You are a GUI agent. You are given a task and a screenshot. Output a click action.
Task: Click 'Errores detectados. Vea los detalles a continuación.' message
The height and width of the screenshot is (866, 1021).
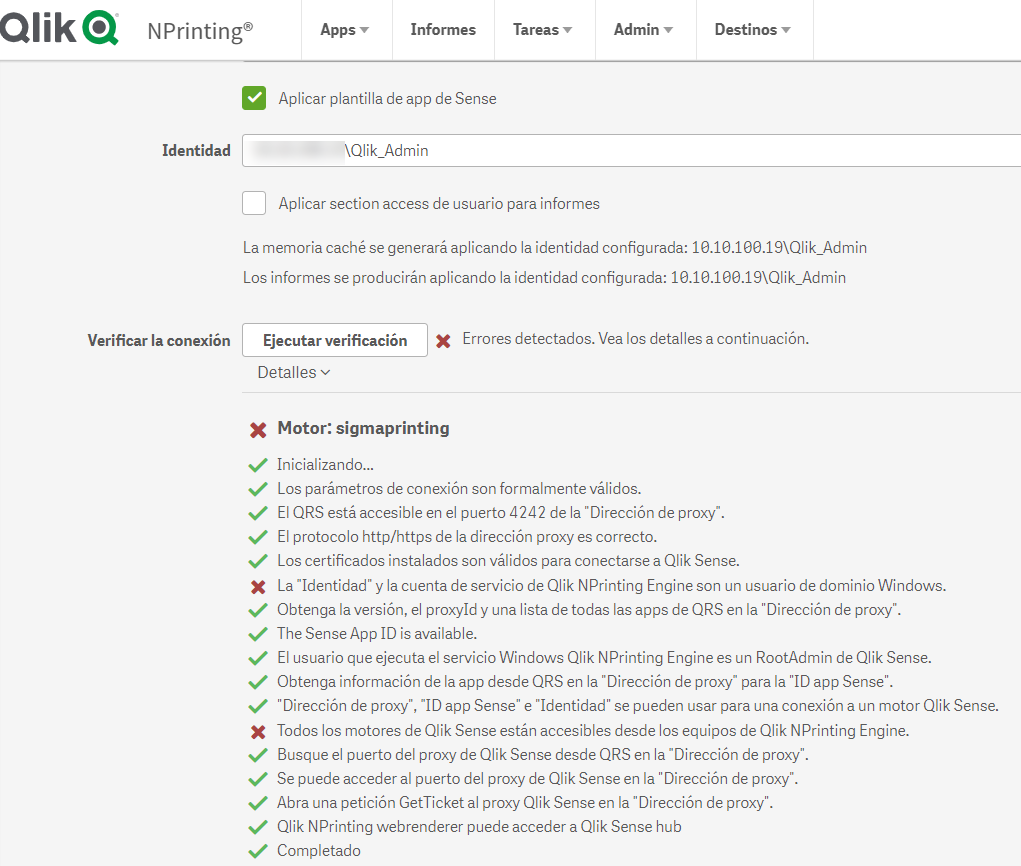pos(636,339)
